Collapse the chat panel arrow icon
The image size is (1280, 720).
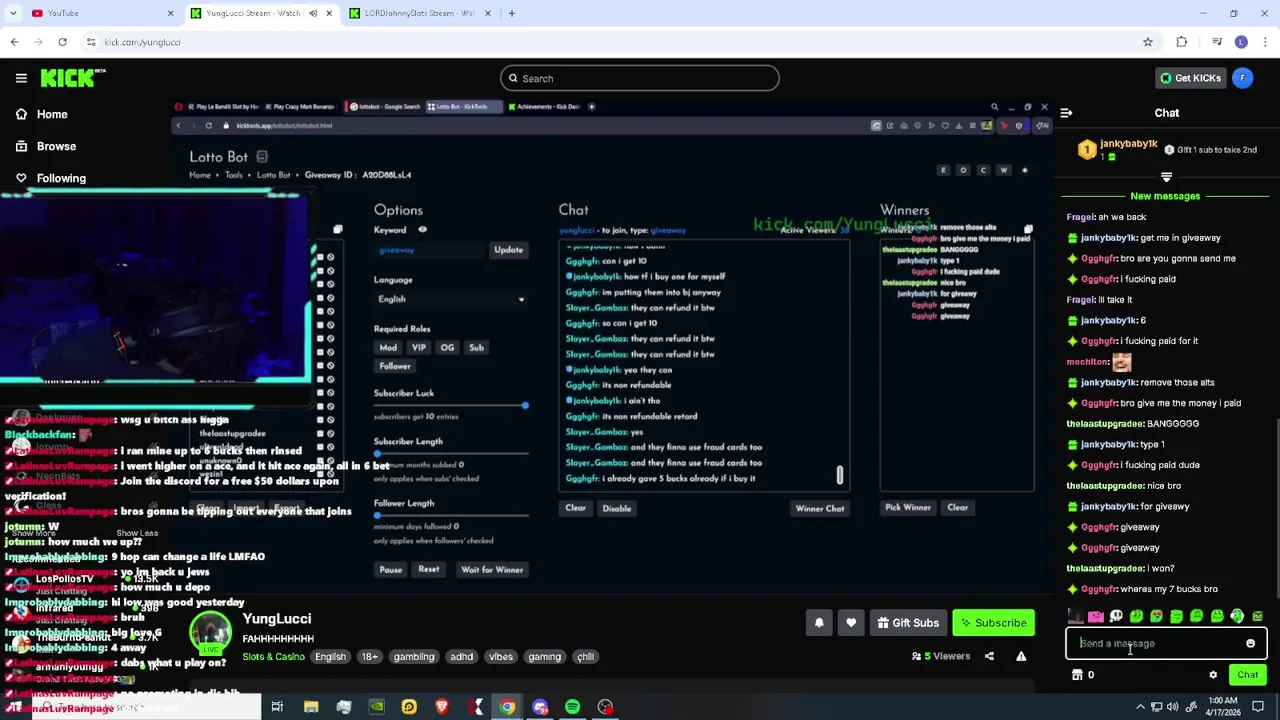point(1066,113)
